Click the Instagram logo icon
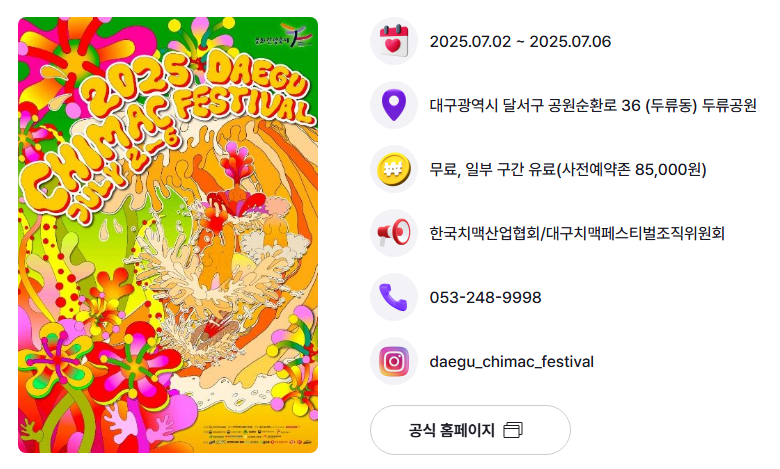The width and height of the screenshot is (780, 469). (x=393, y=362)
